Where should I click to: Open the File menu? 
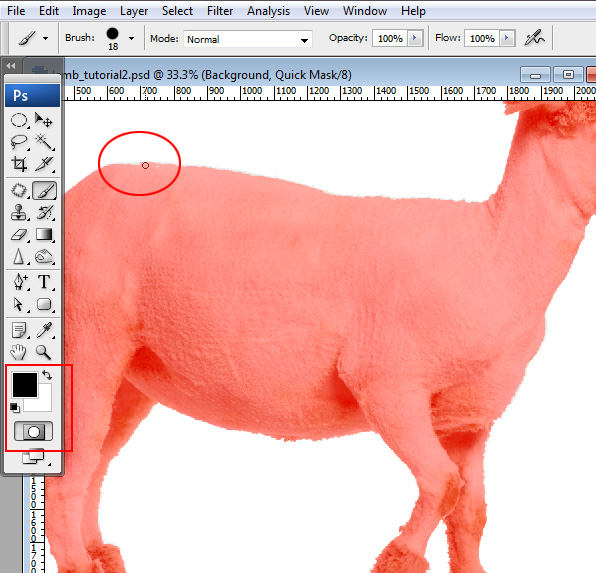pos(16,11)
